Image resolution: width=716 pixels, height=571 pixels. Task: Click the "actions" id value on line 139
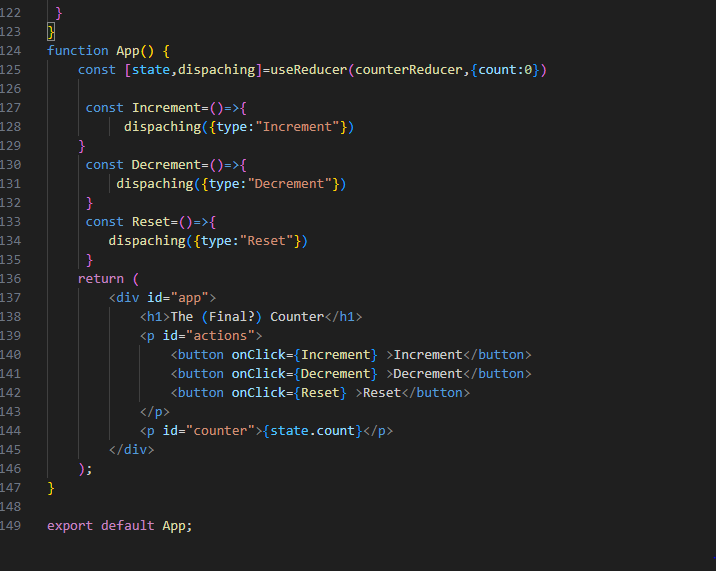(x=220, y=336)
